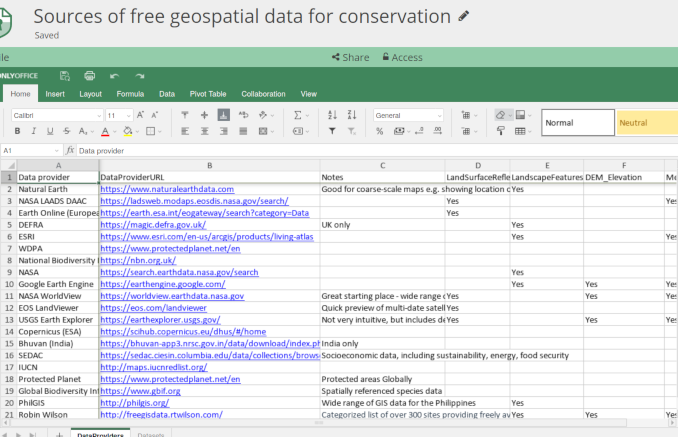The image size is (678, 437).
Task: Redo the last undone action
Action: [x=139, y=76]
